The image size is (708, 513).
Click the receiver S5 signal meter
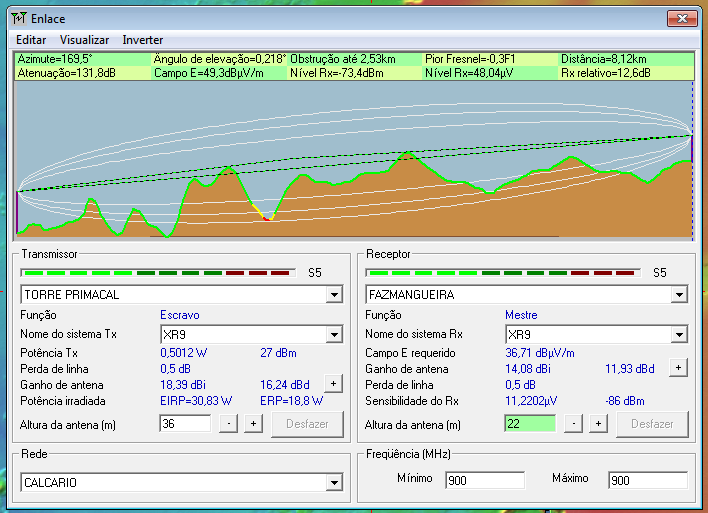tap(503, 273)
